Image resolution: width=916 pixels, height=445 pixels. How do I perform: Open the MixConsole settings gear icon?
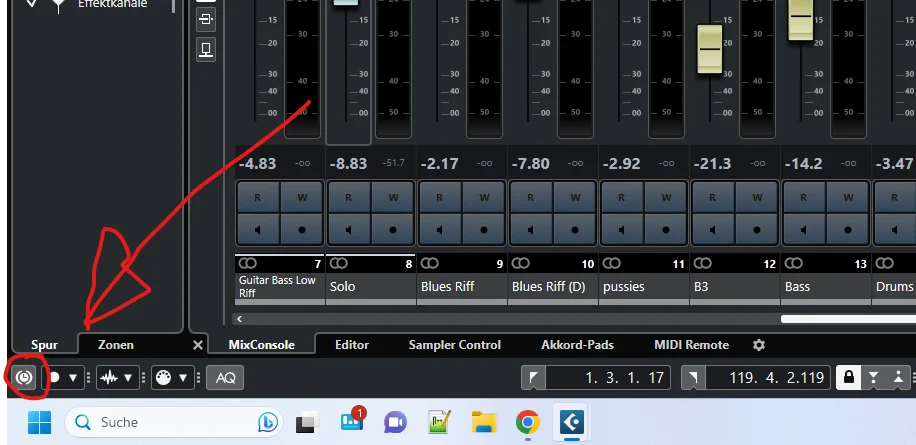759,345
